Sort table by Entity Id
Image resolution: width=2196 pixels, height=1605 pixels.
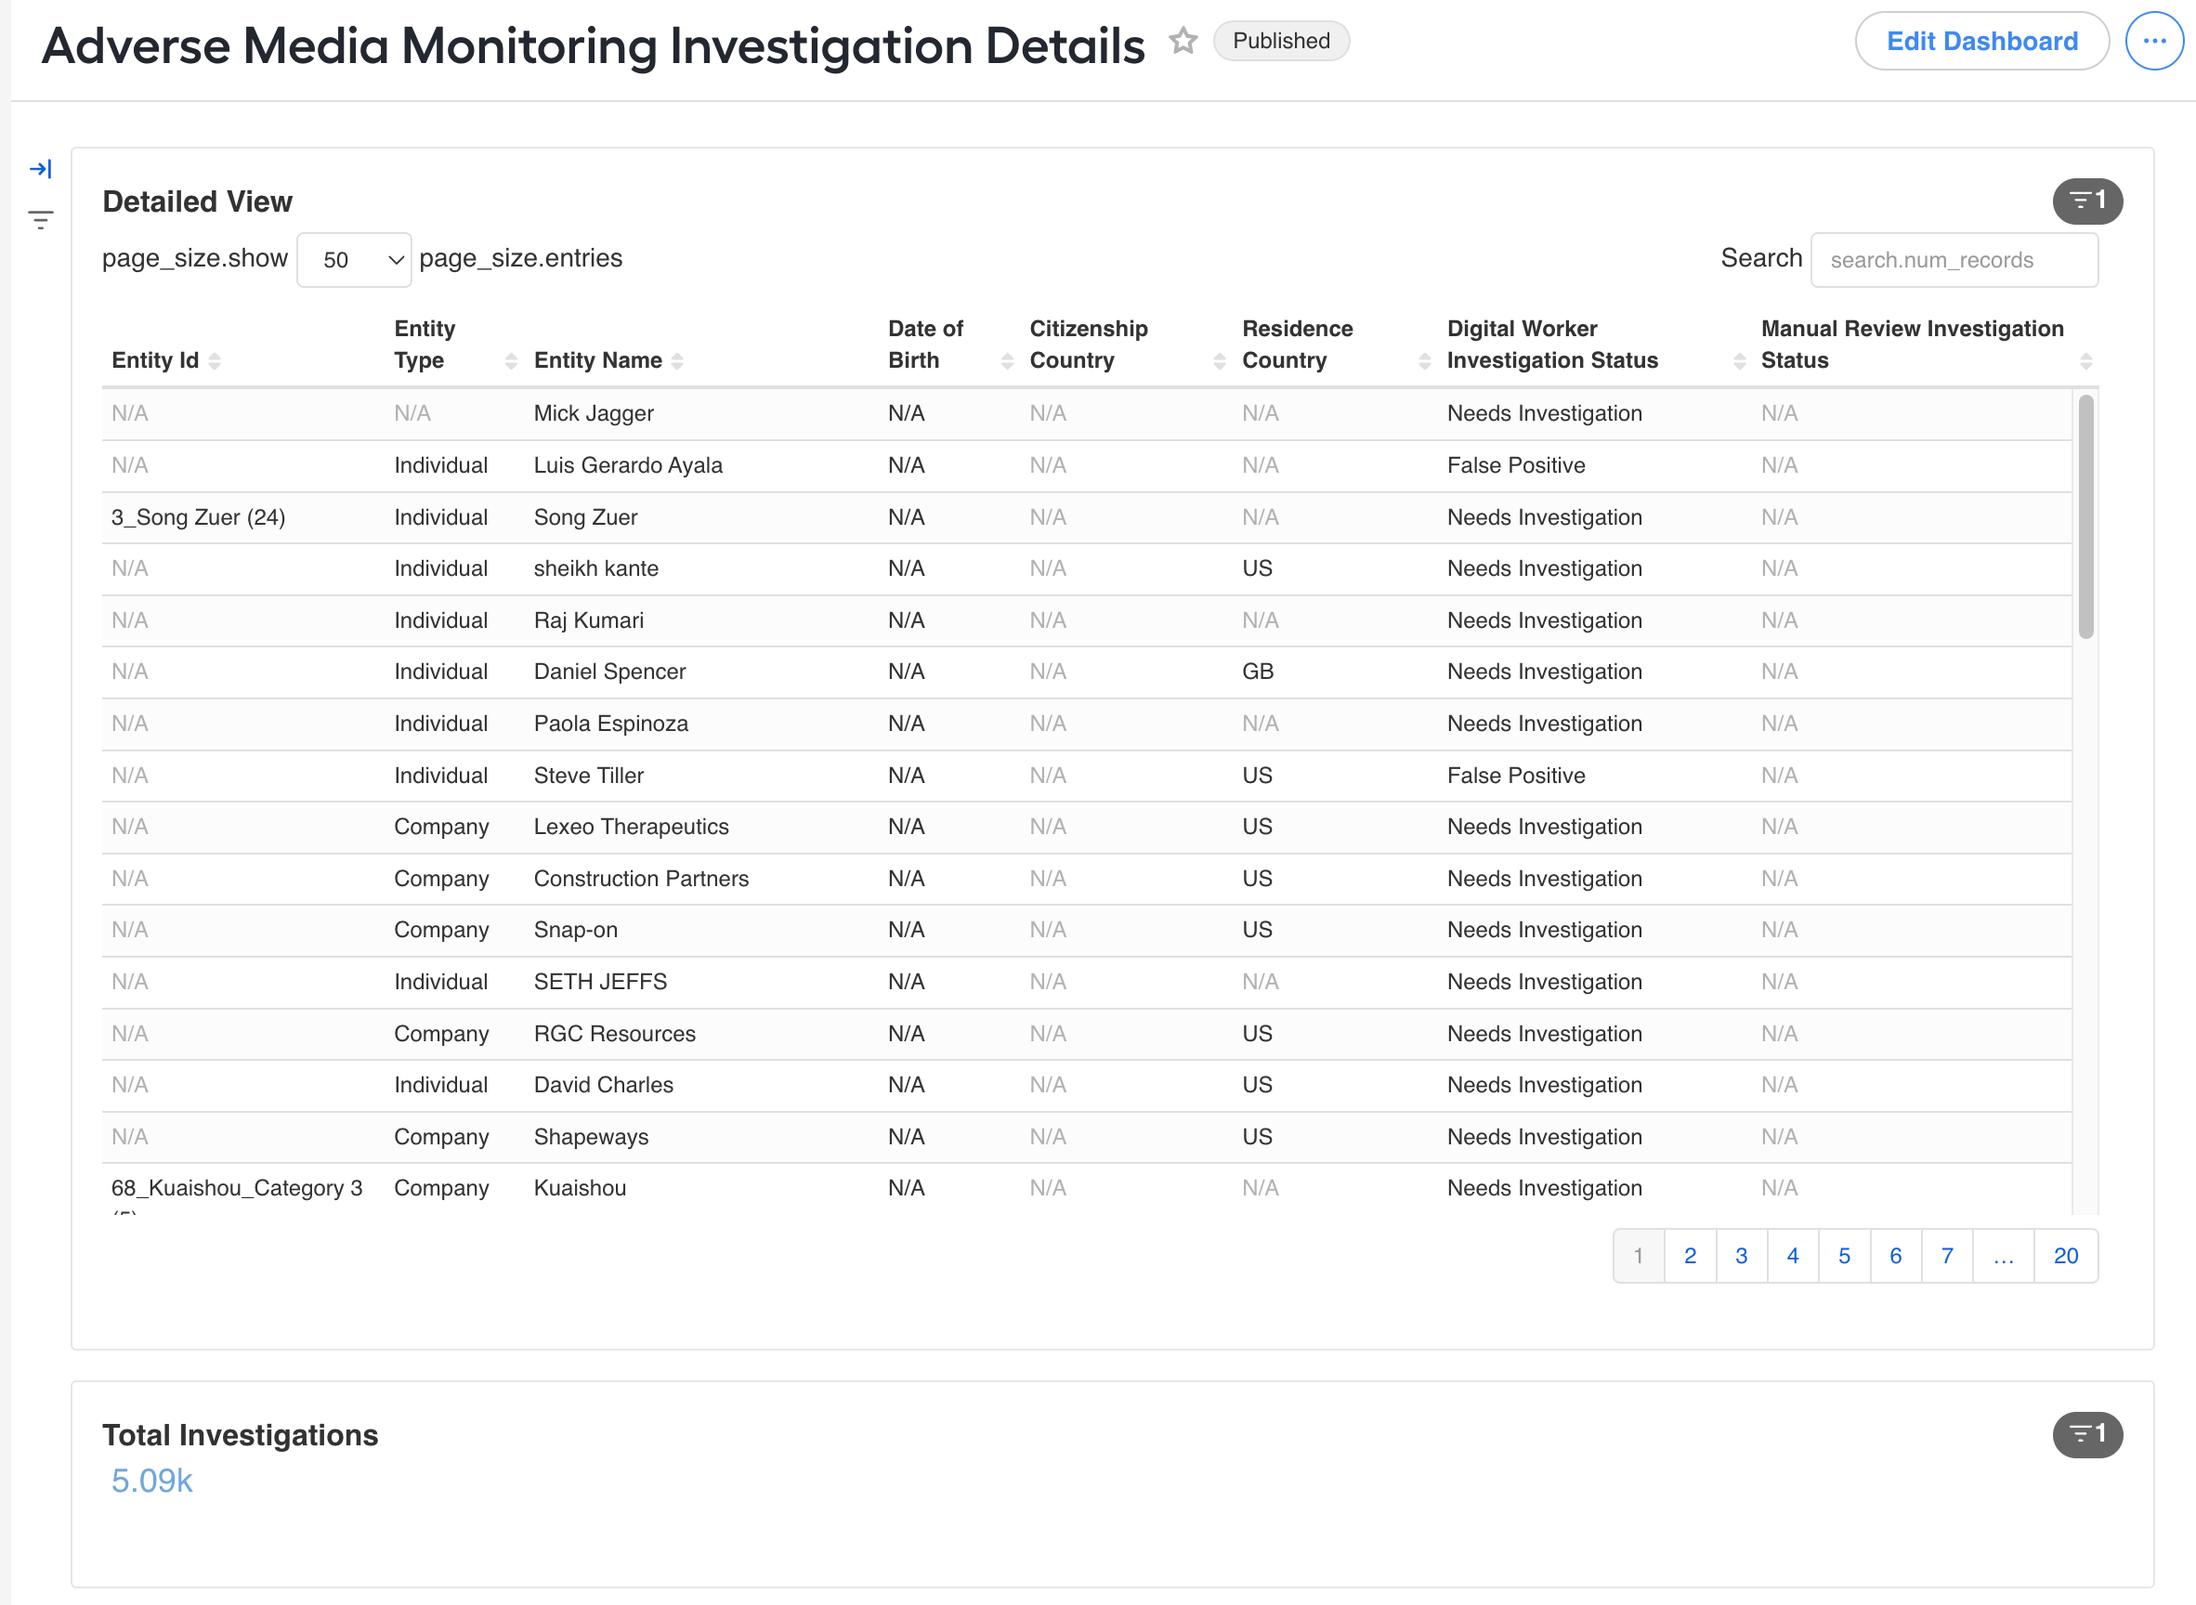[215, 361]
